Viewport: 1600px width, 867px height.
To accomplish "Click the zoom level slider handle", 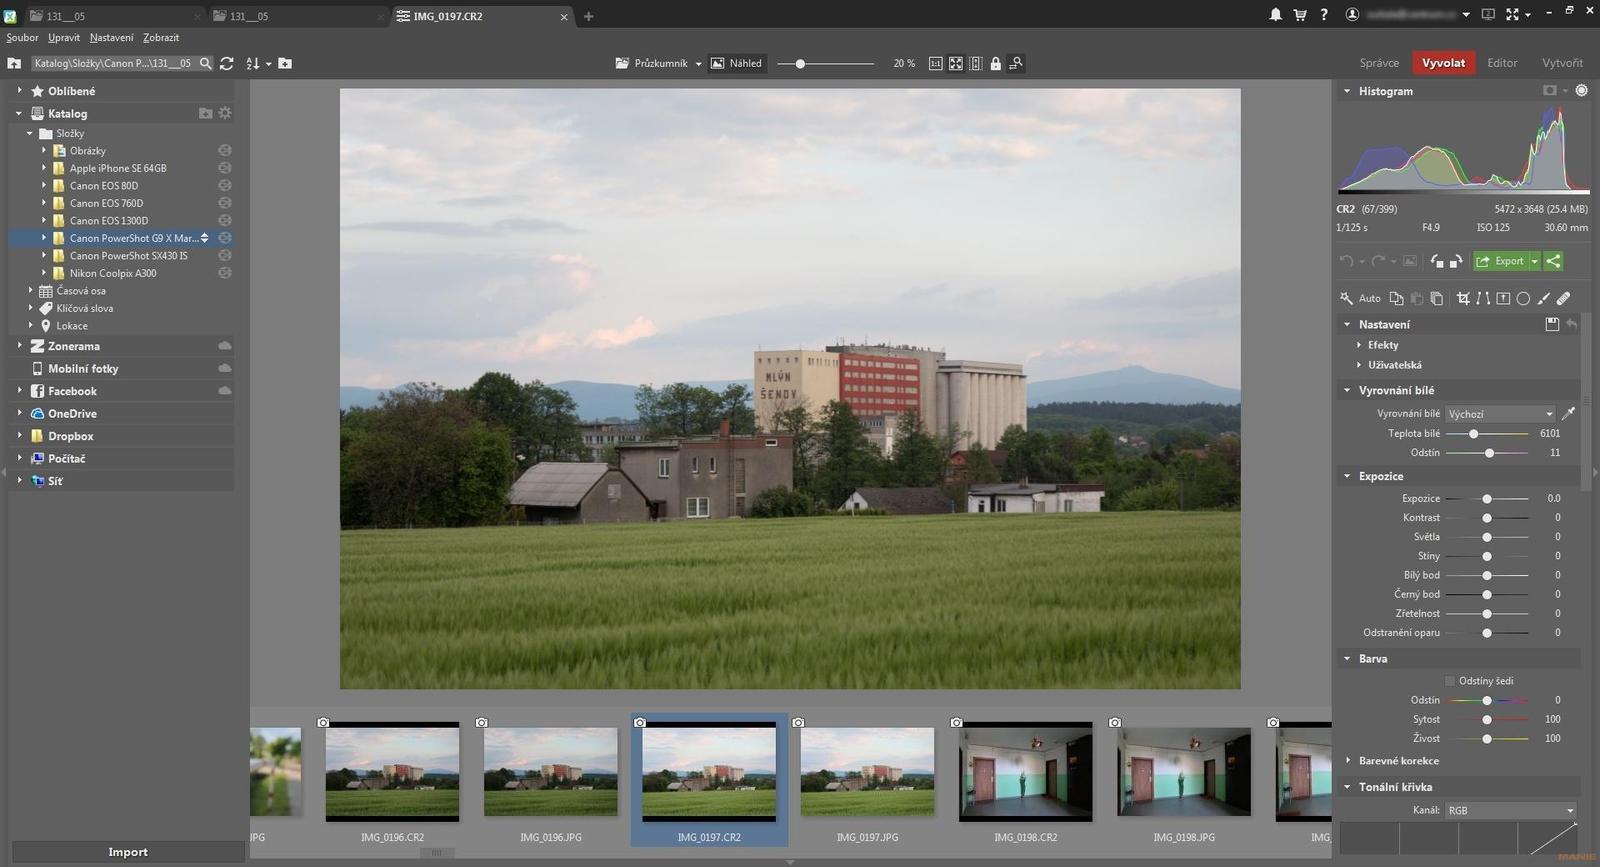I will coord(799,63).
